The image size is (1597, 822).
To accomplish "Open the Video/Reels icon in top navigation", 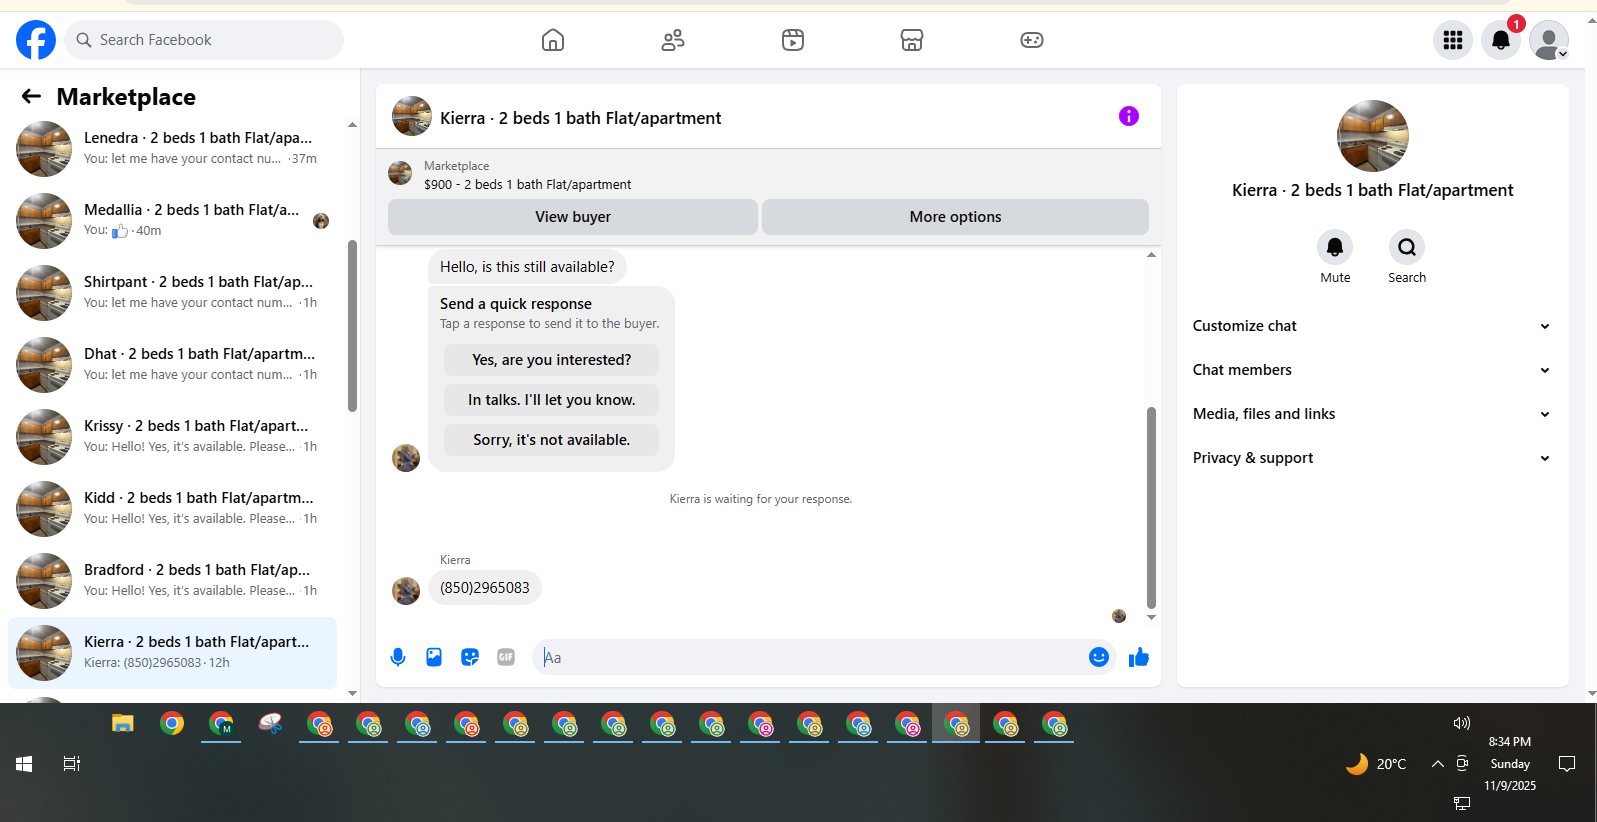I will [793, 40].
